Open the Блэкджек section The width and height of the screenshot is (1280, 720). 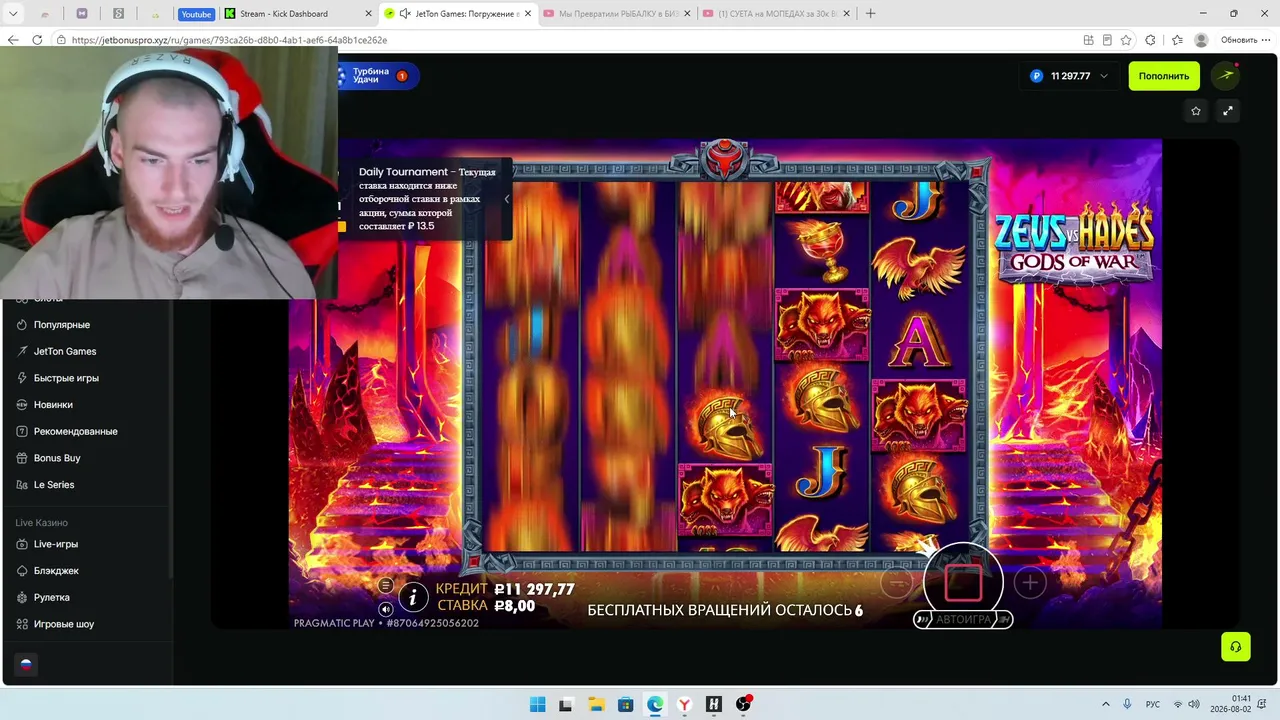(56, 571)
